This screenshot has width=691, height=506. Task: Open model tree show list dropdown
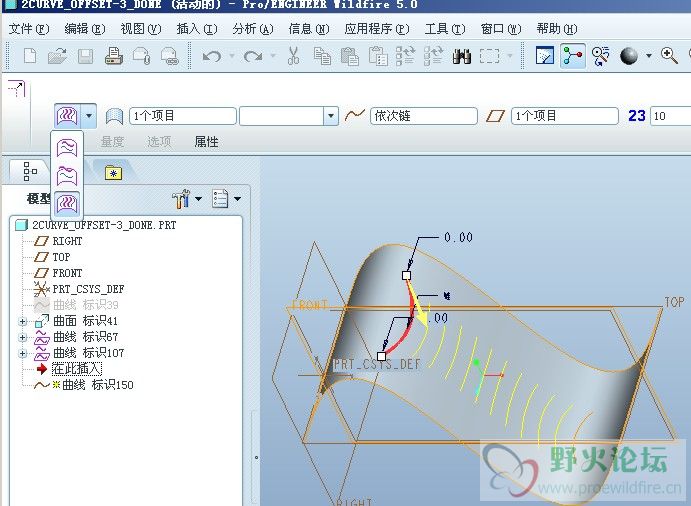226,199
